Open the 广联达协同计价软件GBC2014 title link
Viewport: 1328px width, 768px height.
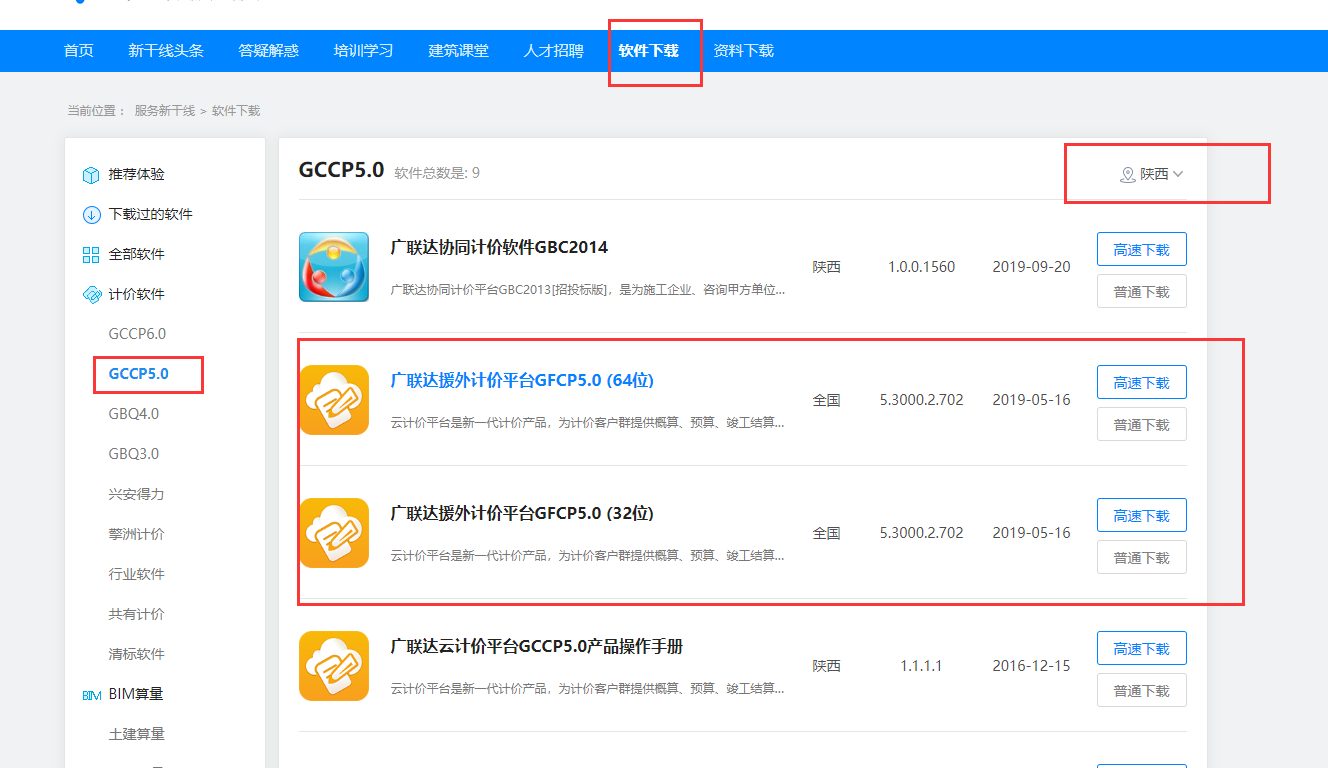(499, 247)
